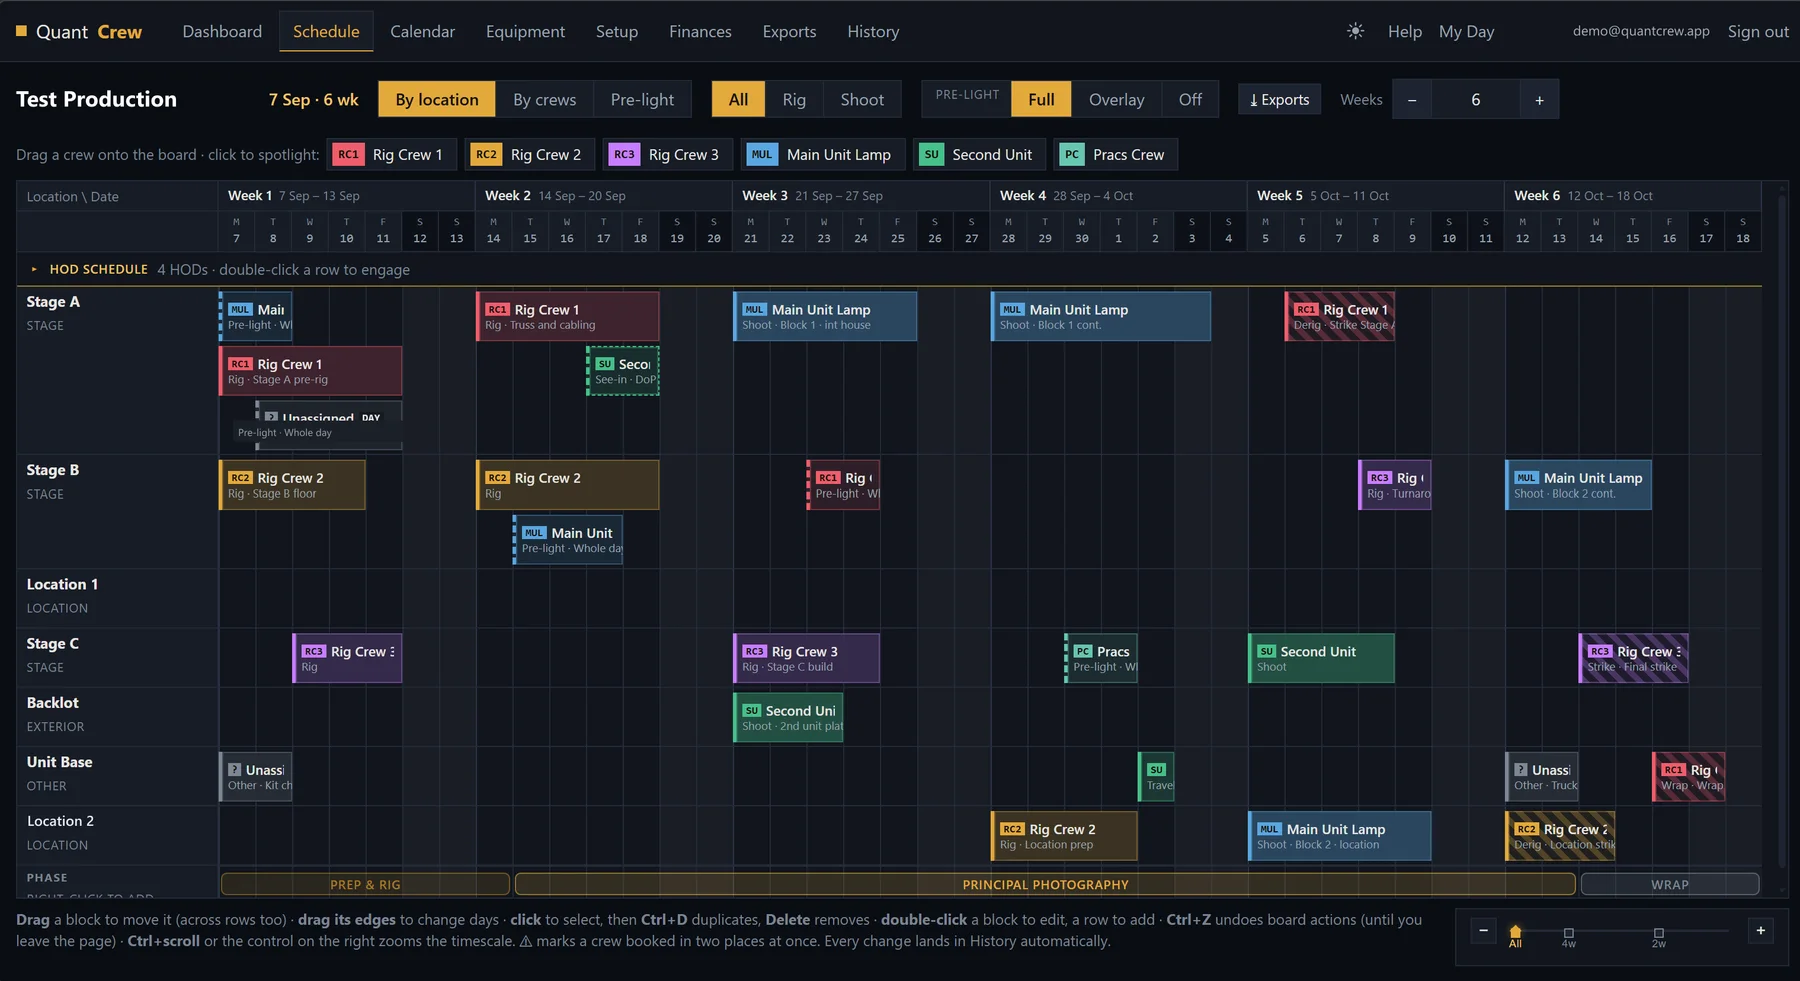Click the timescale zoom slider track
Image resolution: width=1800 pixels, height=981 pixels.
coord(1622,931)
